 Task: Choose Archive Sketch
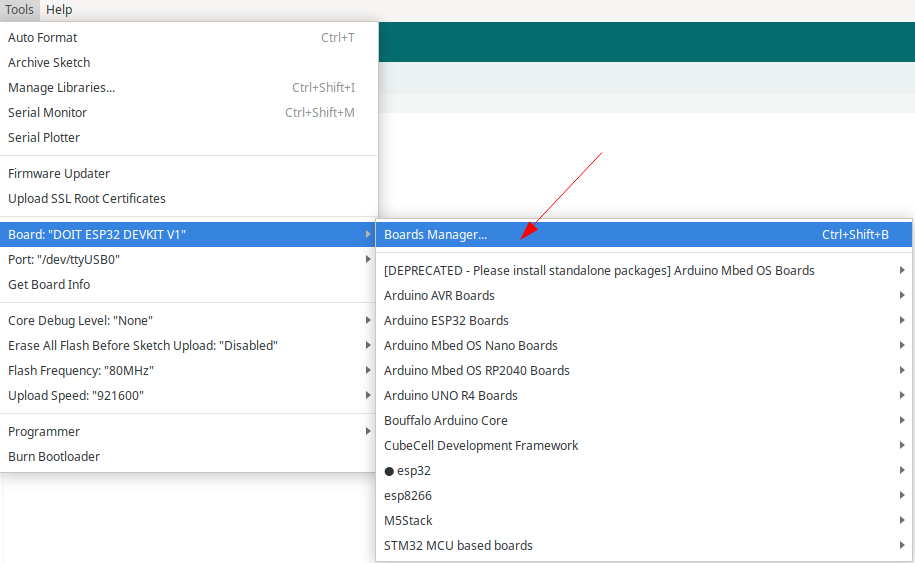click(x=189, y=62)
